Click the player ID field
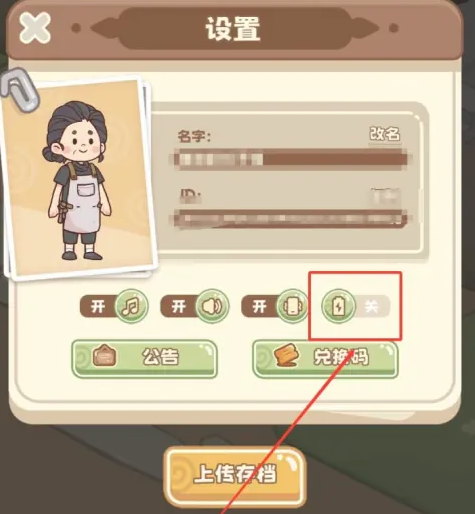This screenshot has width=475, height=514. pyautogui.click(x=289, y=219)
